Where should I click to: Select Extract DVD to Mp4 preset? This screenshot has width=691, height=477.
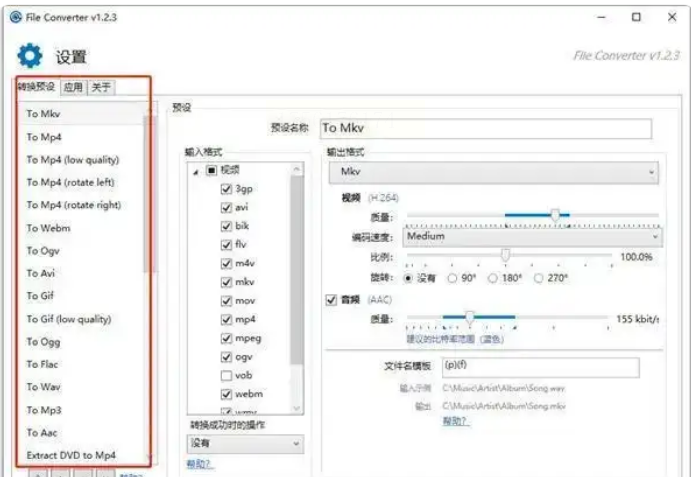[82, 455]
